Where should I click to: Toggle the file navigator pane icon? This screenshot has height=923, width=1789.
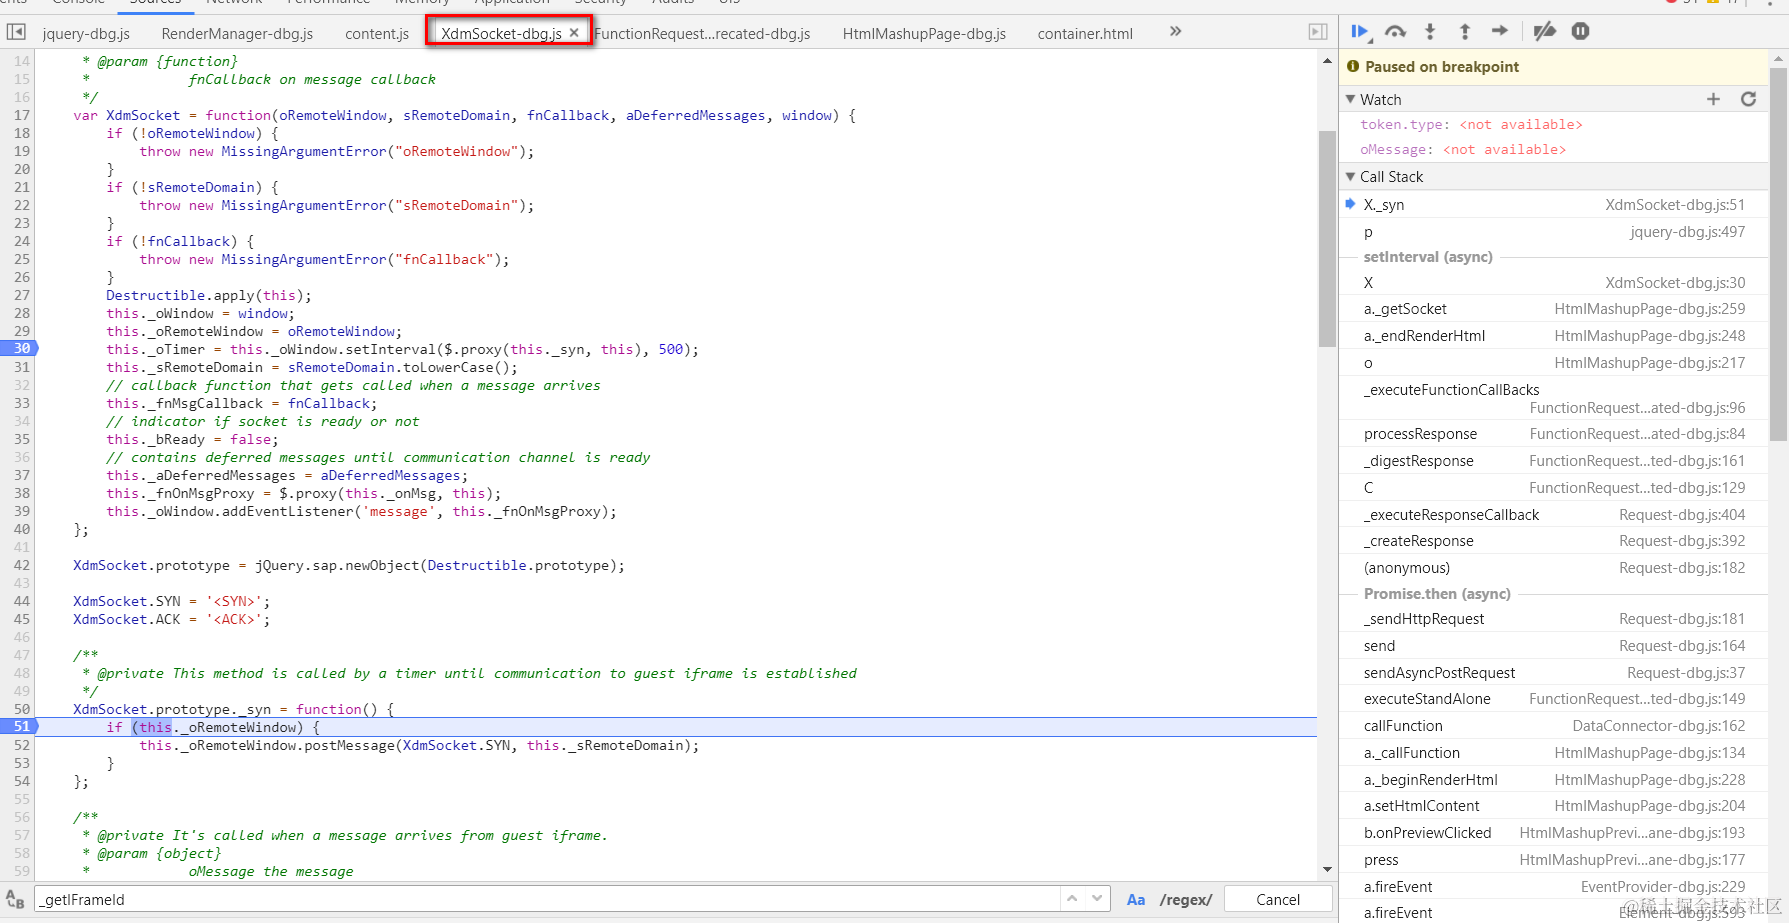[16, 32]
